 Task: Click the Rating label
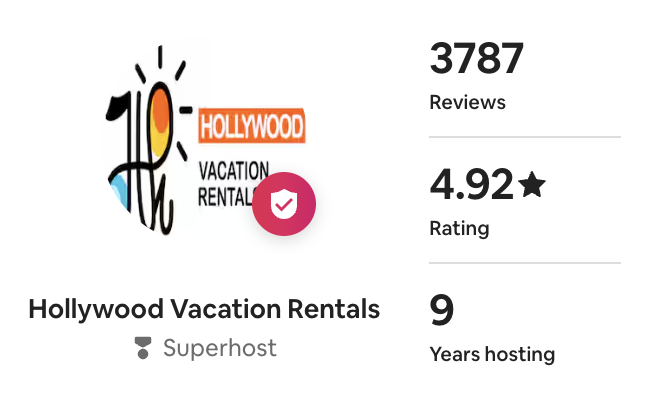(460, 228)
